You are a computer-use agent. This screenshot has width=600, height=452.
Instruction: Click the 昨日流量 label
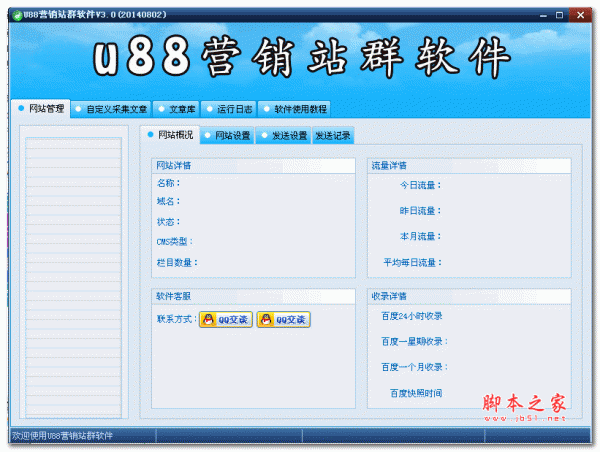click(421, 210)
